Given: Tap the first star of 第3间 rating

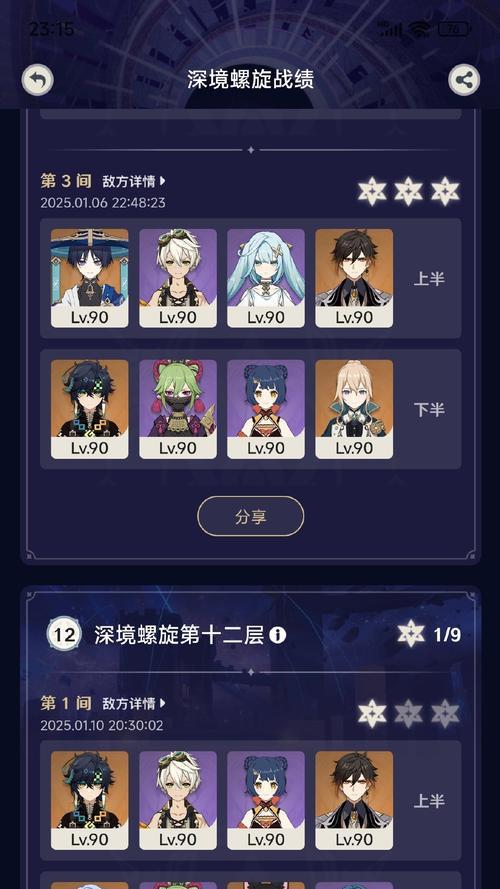Looking at the screenshot, I should pos(372,192).
